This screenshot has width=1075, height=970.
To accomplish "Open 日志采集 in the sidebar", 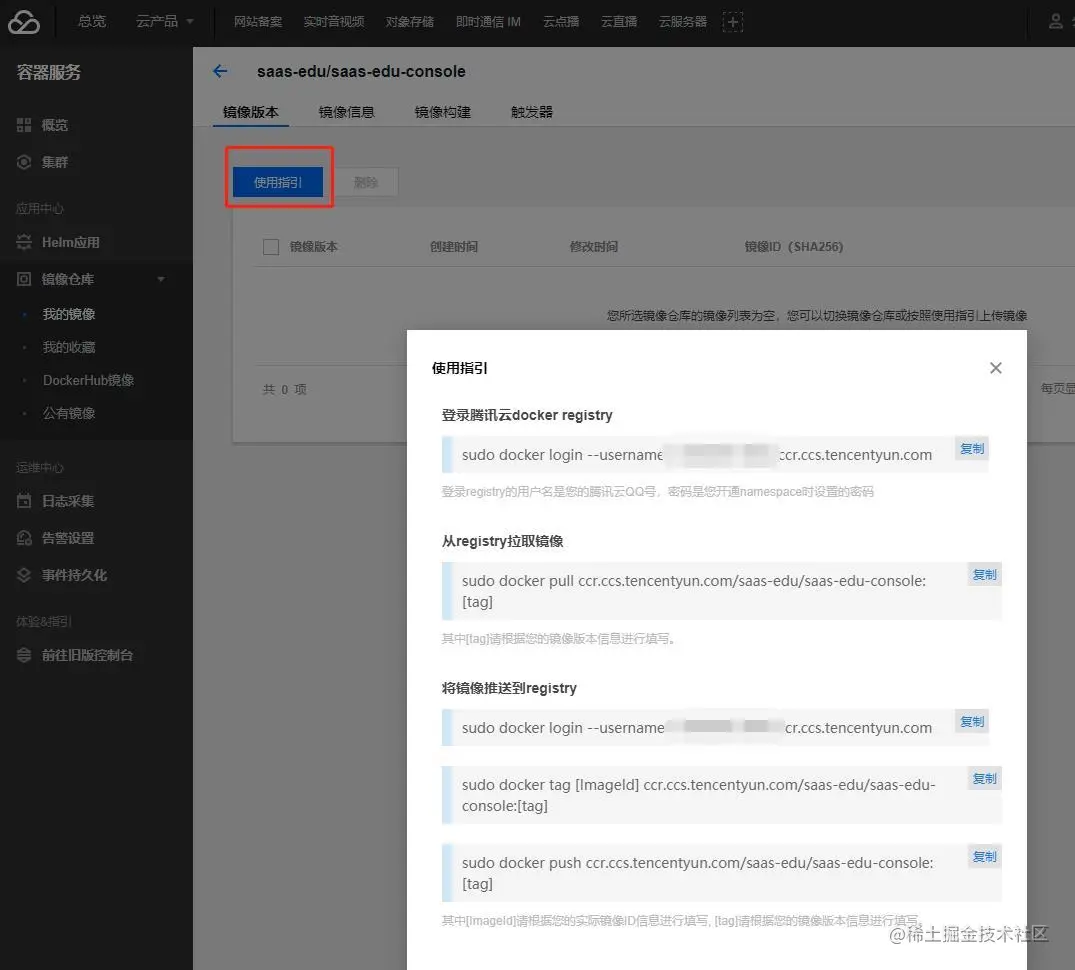I will [68, 501].
